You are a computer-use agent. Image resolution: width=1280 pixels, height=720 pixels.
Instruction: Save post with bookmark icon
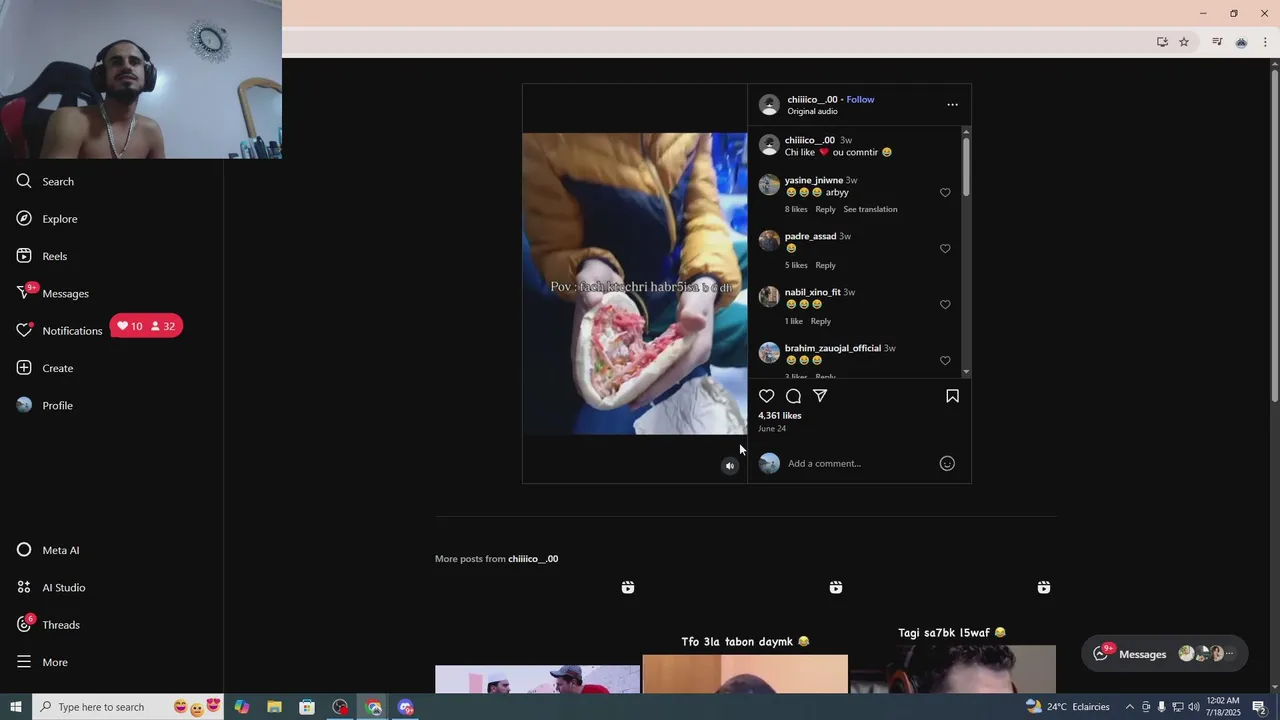[x=952, y=396]
